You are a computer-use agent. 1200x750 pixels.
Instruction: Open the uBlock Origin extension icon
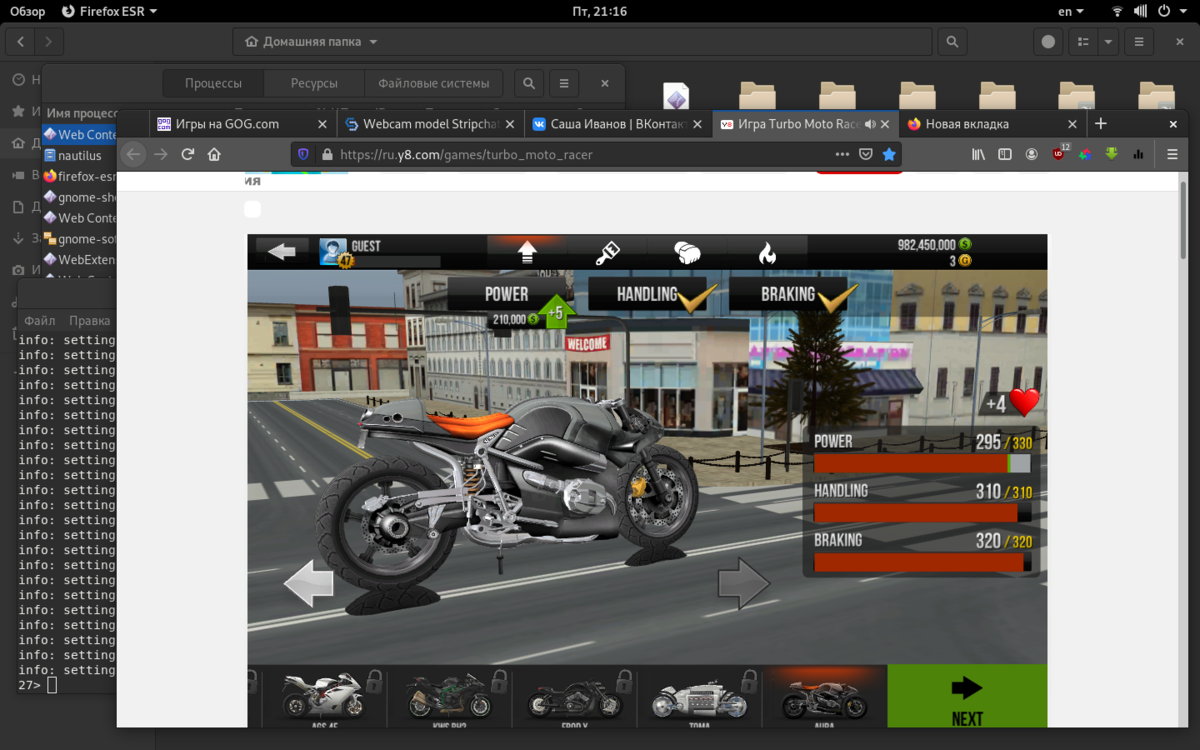(1059, 154)
